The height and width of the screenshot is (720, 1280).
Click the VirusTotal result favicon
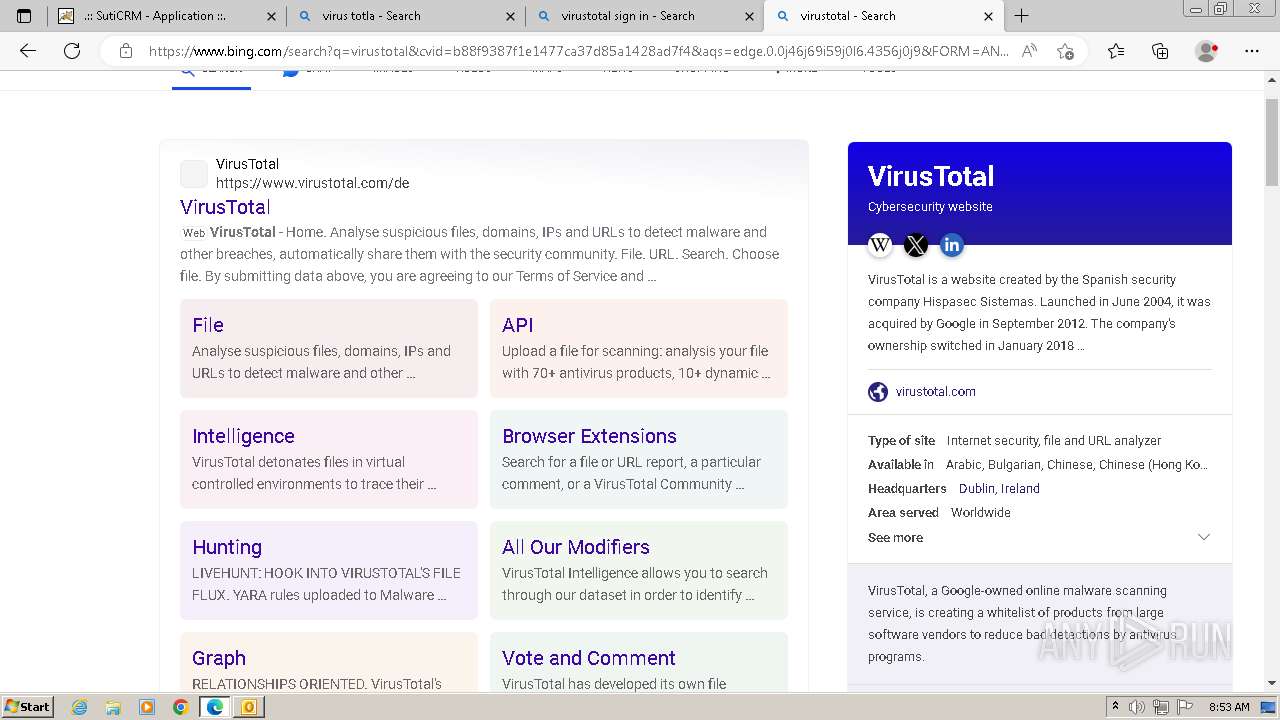point(194,174)
